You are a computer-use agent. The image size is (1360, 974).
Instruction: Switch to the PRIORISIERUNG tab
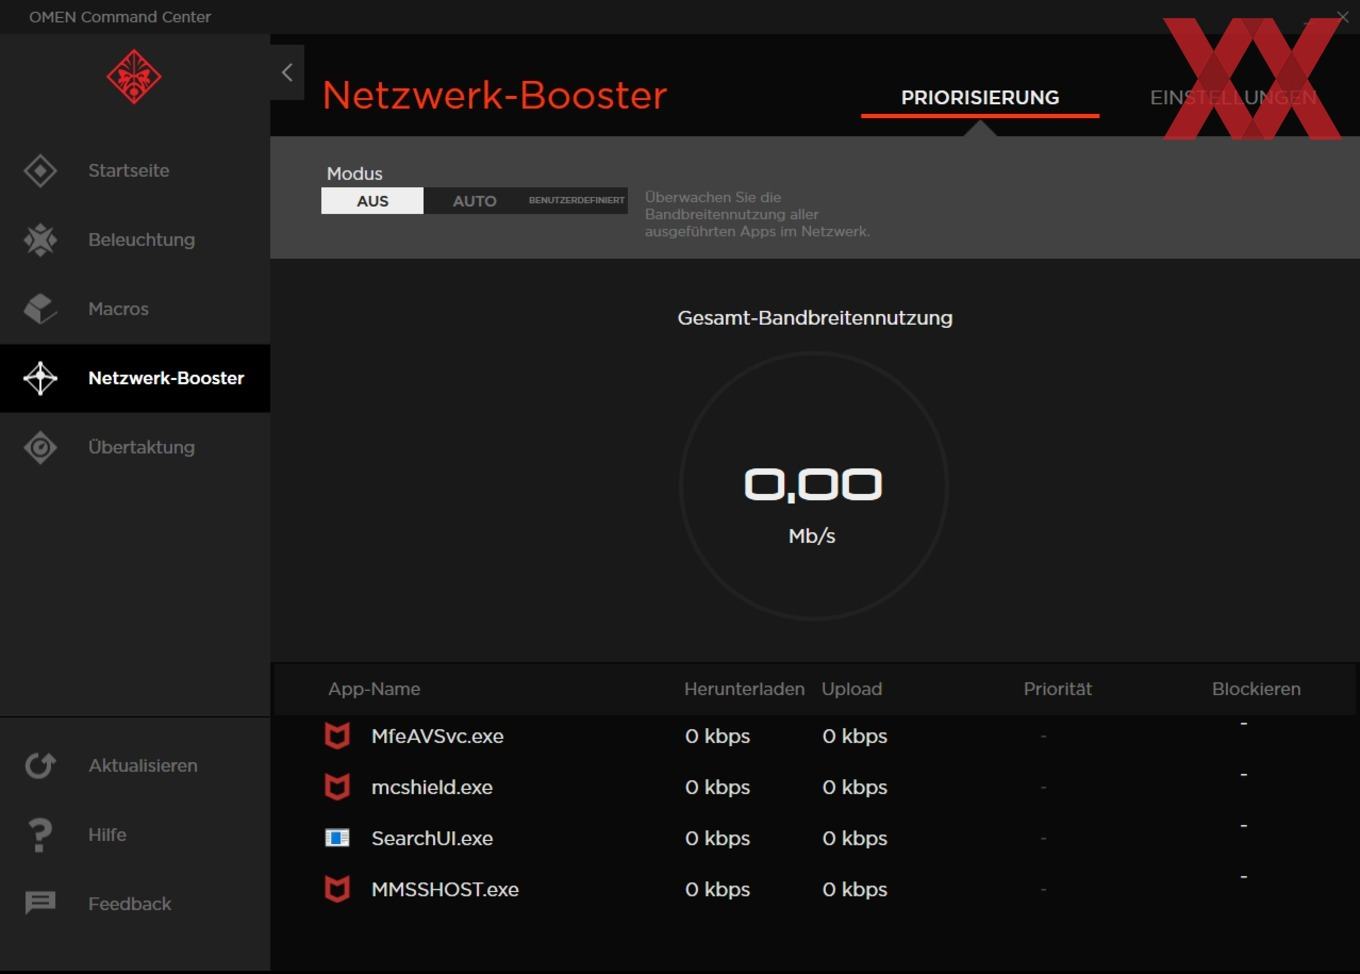[x=980, y=98]
